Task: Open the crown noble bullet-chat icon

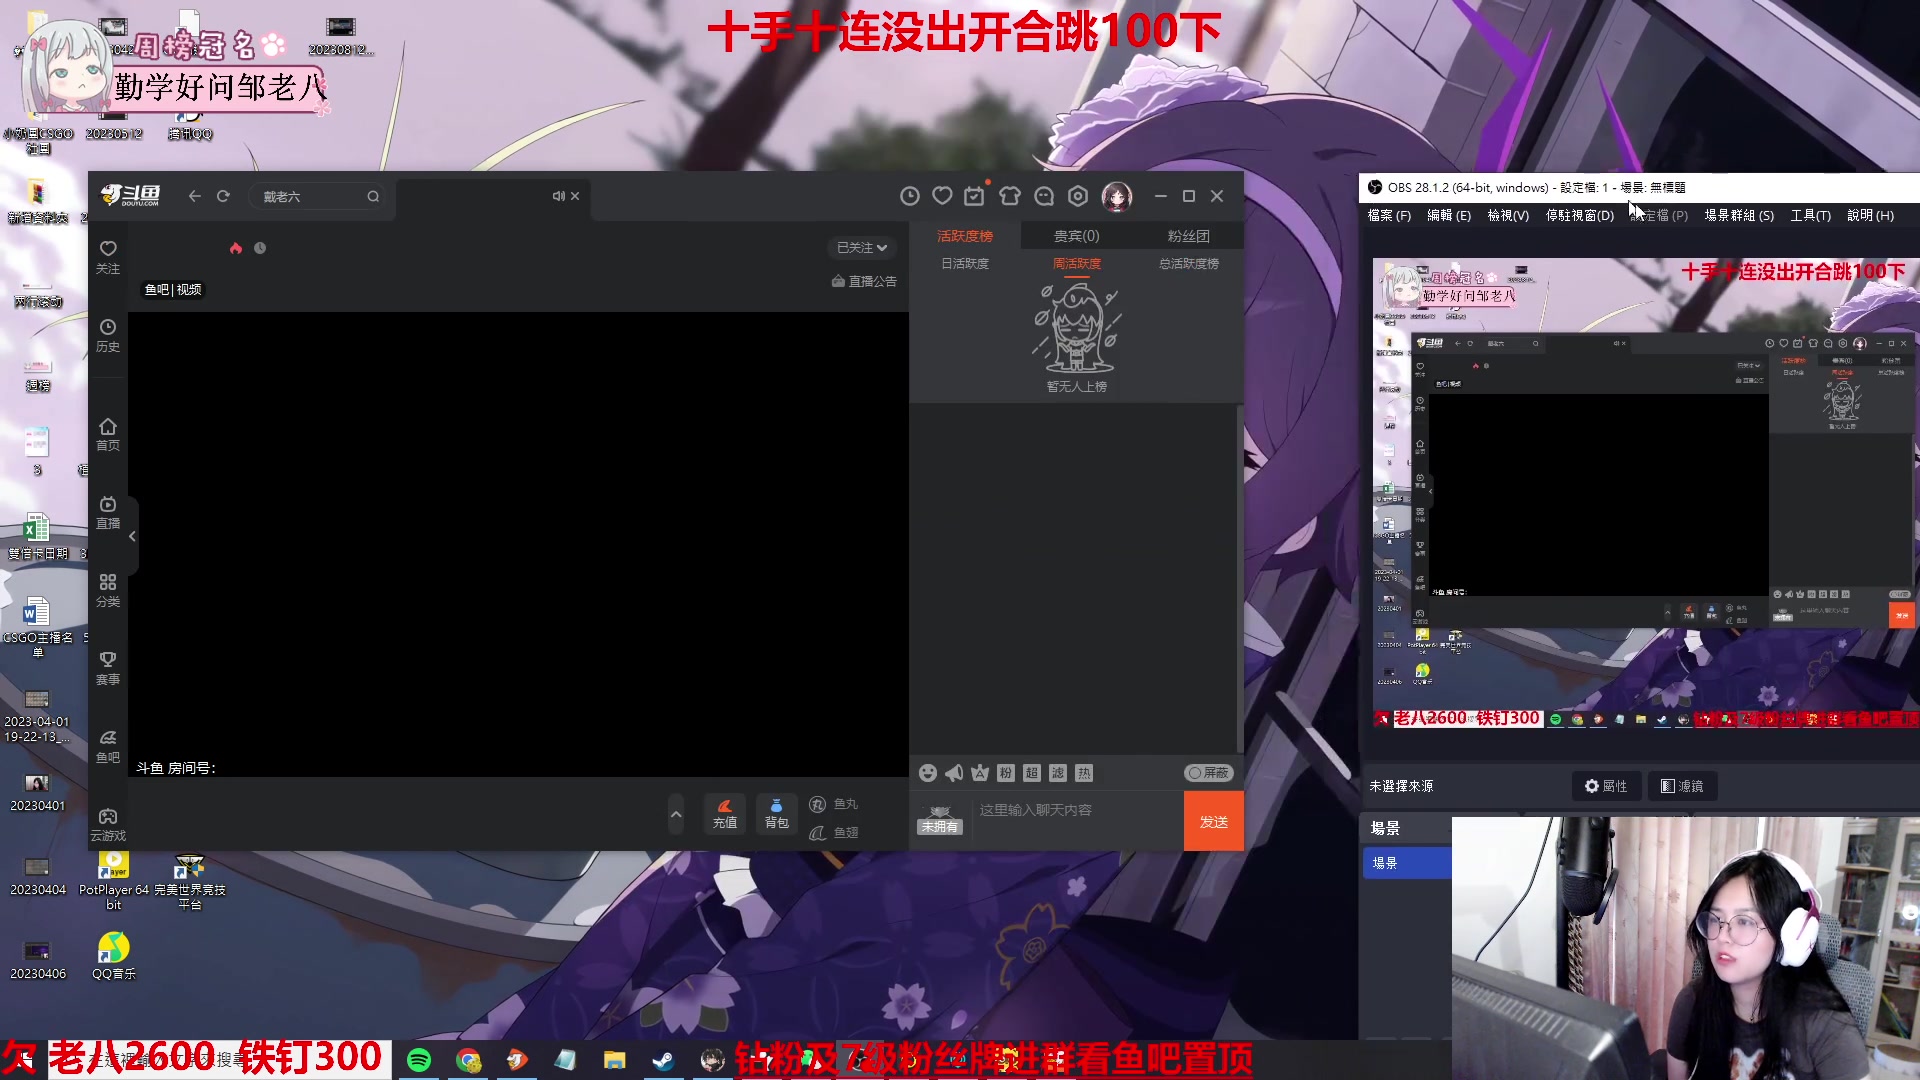Action: [980, 773]
